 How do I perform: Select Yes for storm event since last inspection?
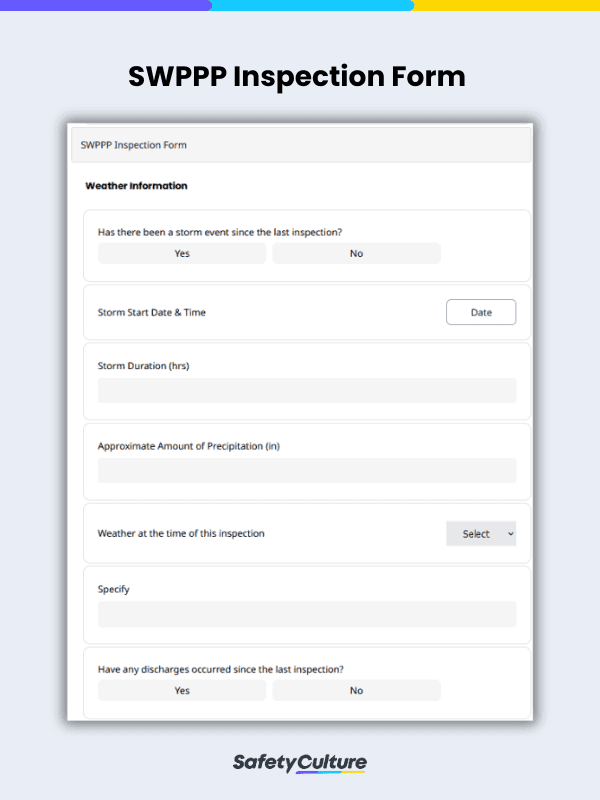click(182, 254)
